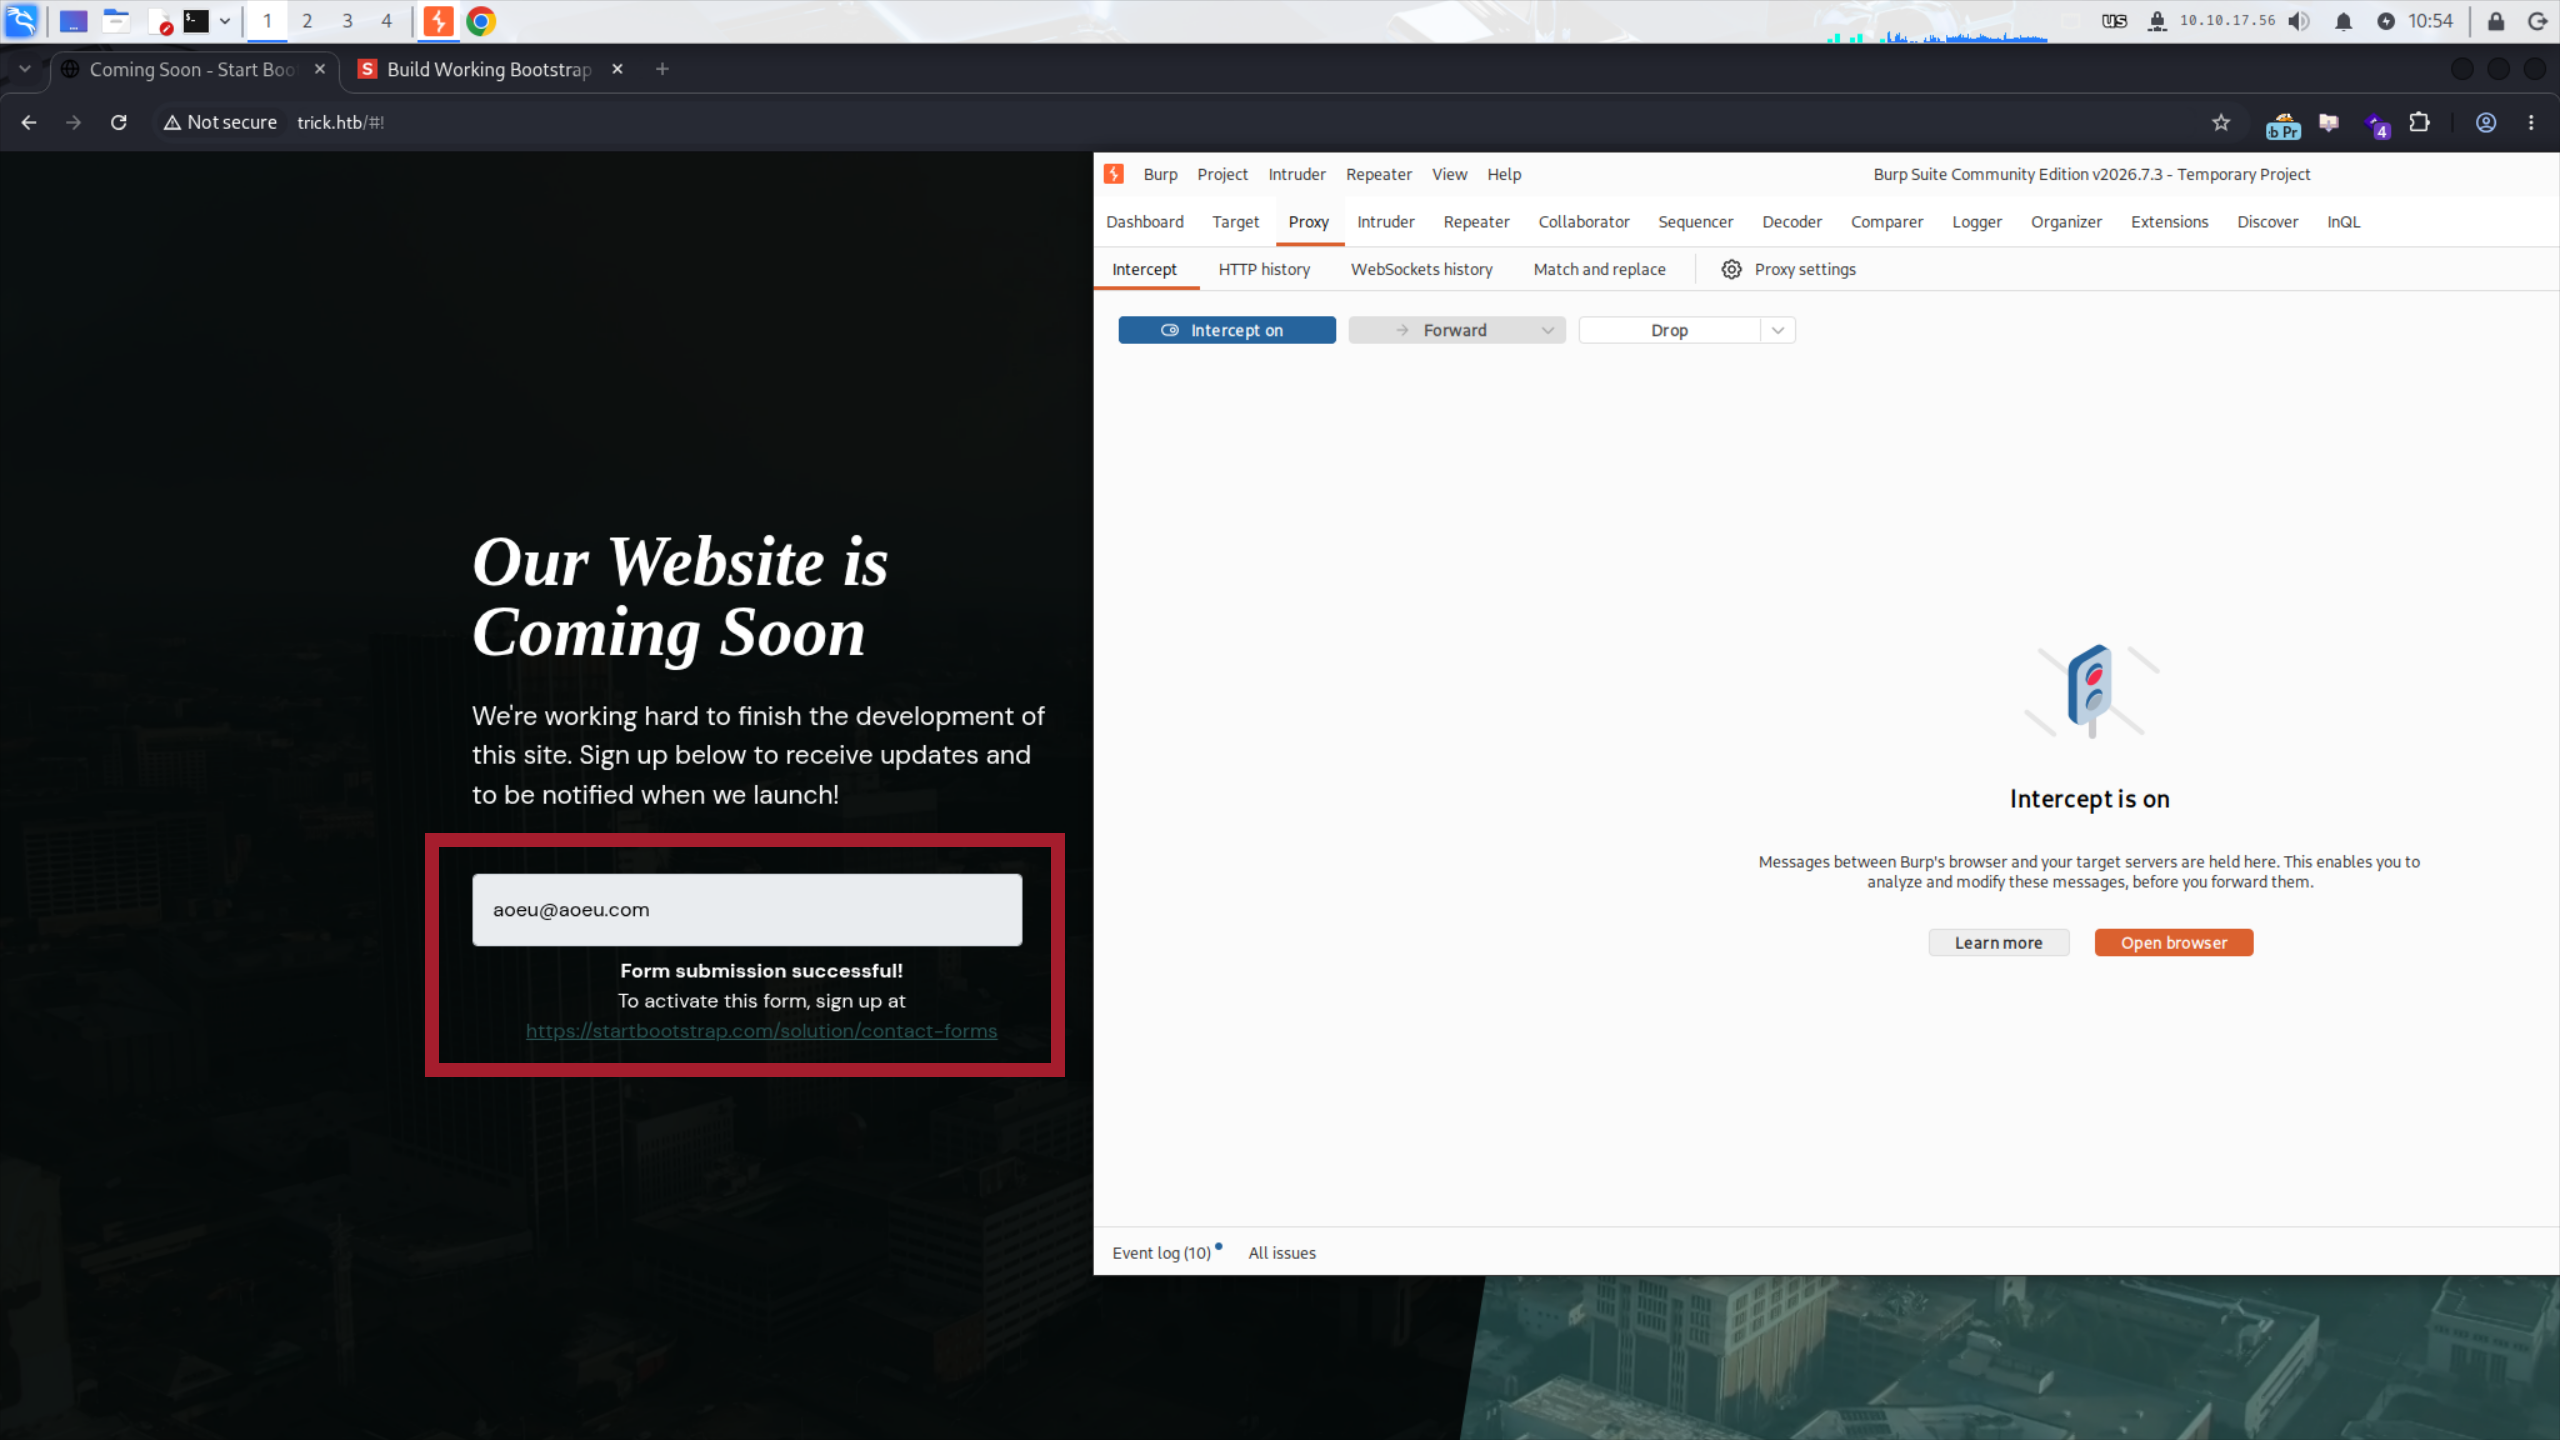Toggle the Intercept on button
The width and height of the screenshot is (2560, 1440).
pos(1227,330)
